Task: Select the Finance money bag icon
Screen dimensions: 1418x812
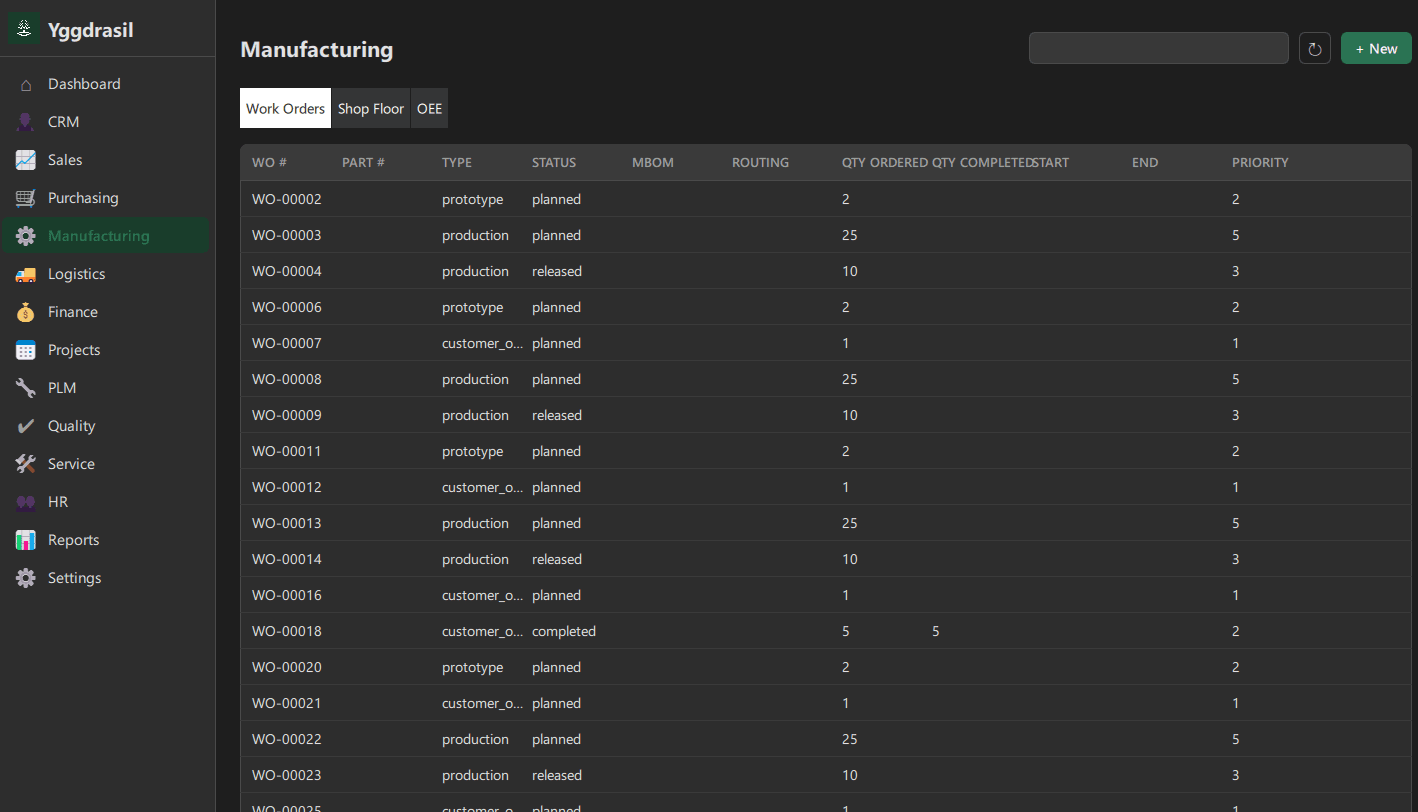Action: click(25, 311)
